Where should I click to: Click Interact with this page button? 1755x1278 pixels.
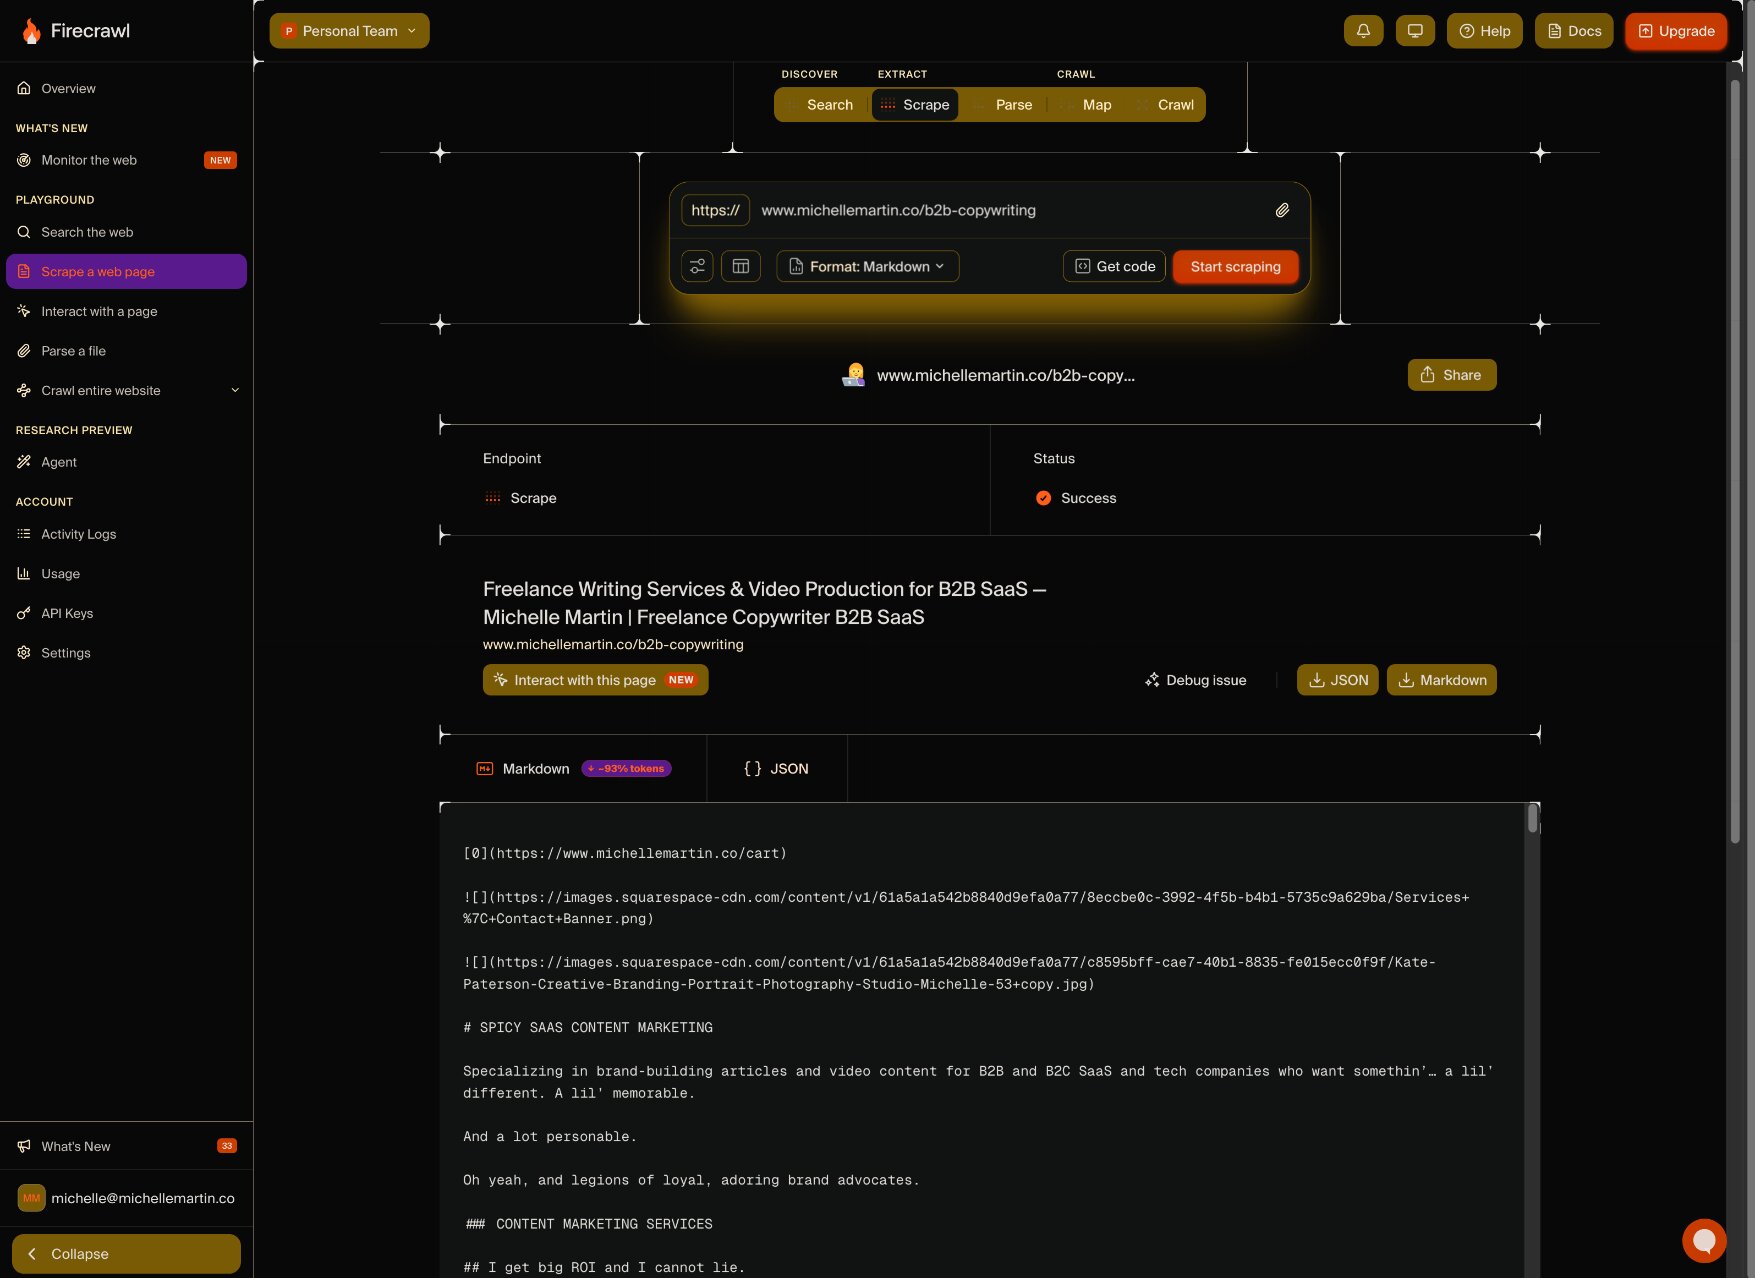click(x=595, y=680)
